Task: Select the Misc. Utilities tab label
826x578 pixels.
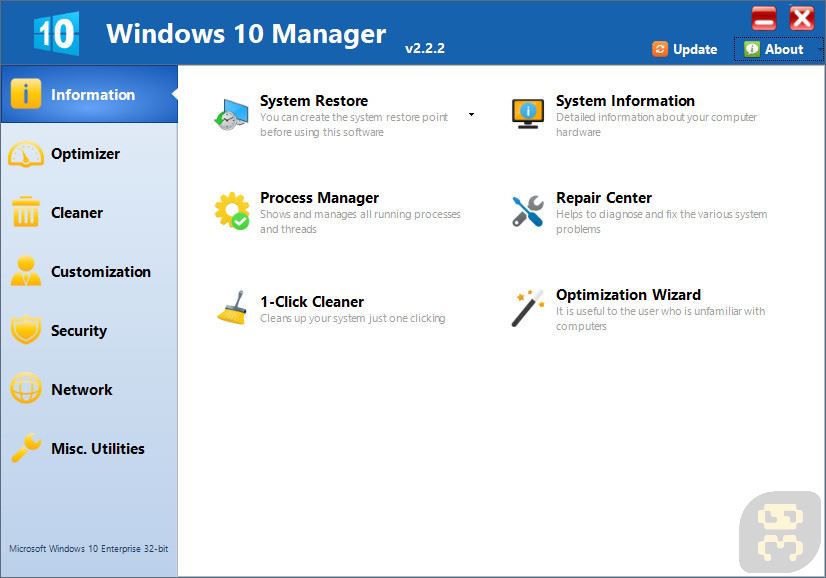Action: (x=98, y=449)
